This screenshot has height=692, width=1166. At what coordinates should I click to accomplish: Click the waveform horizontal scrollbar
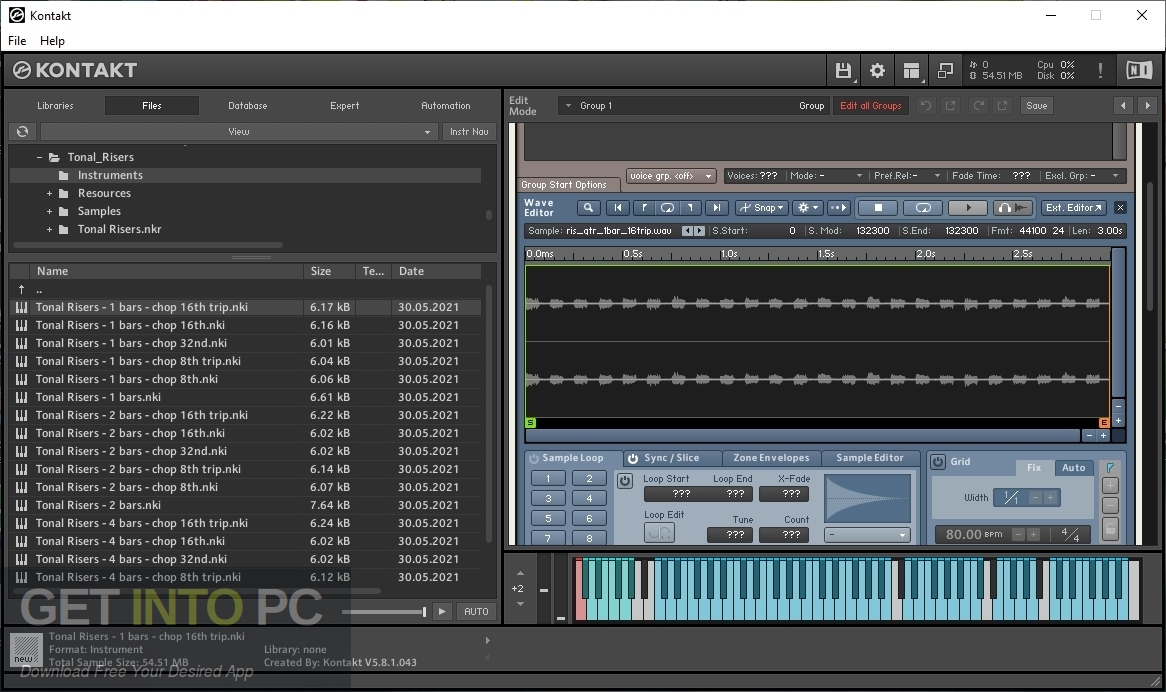[x=803, y=436]
